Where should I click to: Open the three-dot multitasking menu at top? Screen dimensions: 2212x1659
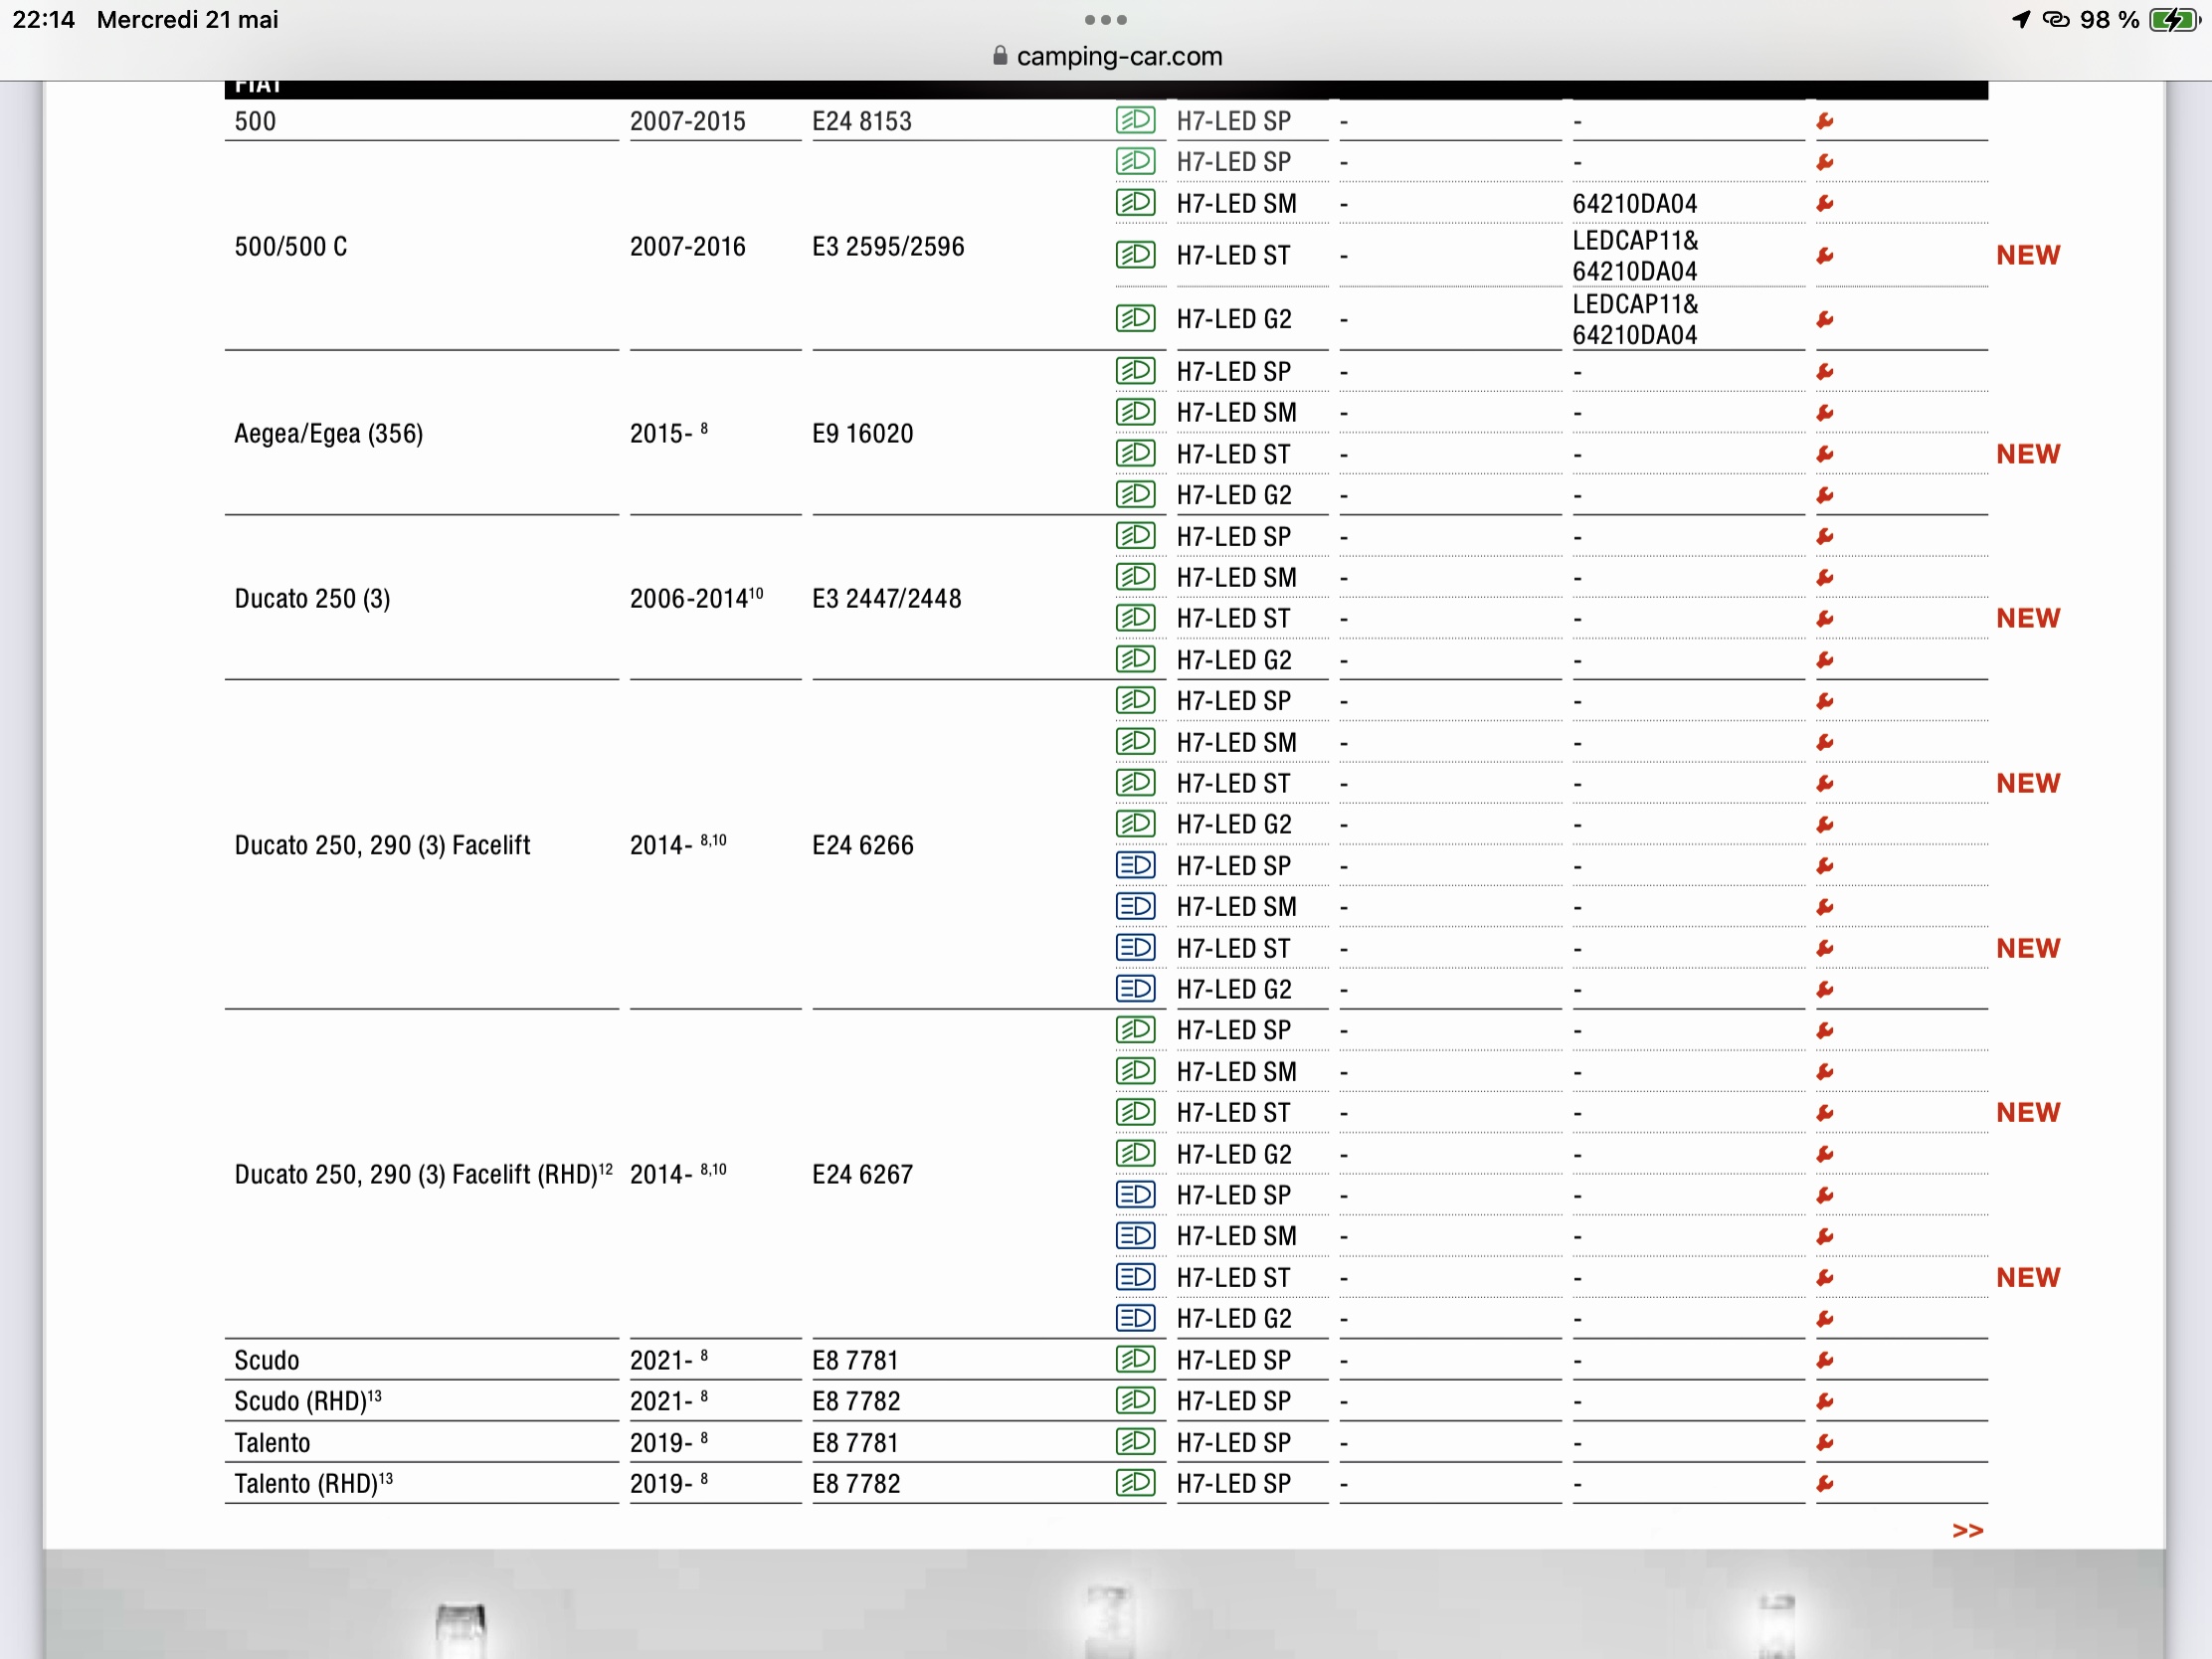(1105, 20)
